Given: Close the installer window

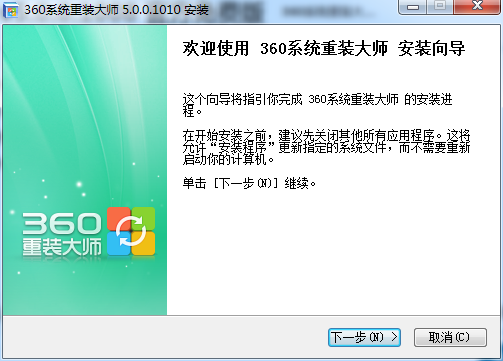Looking at the screenshot, I should [477, 6].
